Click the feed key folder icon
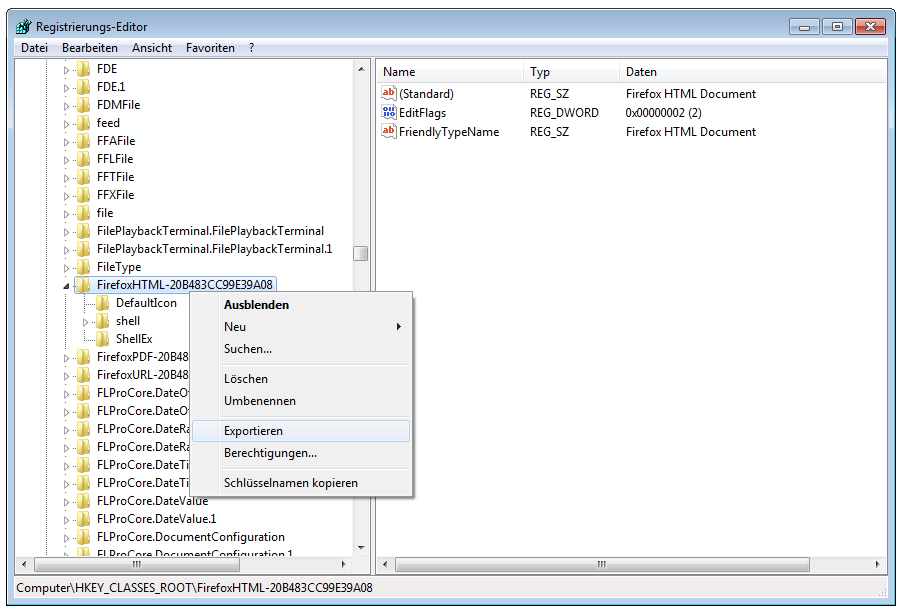The width and height of the screenshot is (902, 612). 84,123
